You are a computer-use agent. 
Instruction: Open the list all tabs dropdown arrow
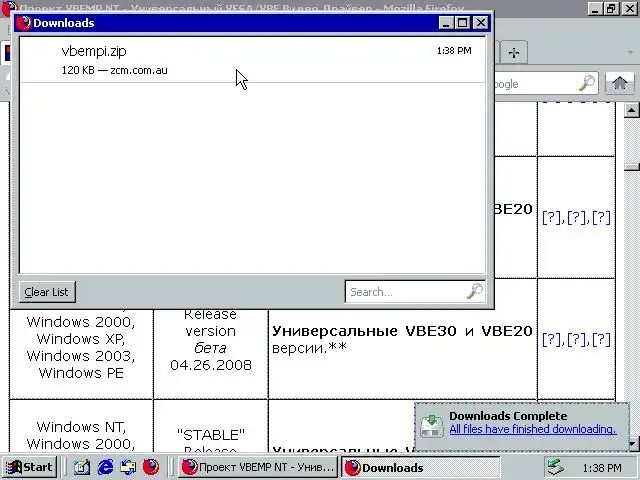631,53
